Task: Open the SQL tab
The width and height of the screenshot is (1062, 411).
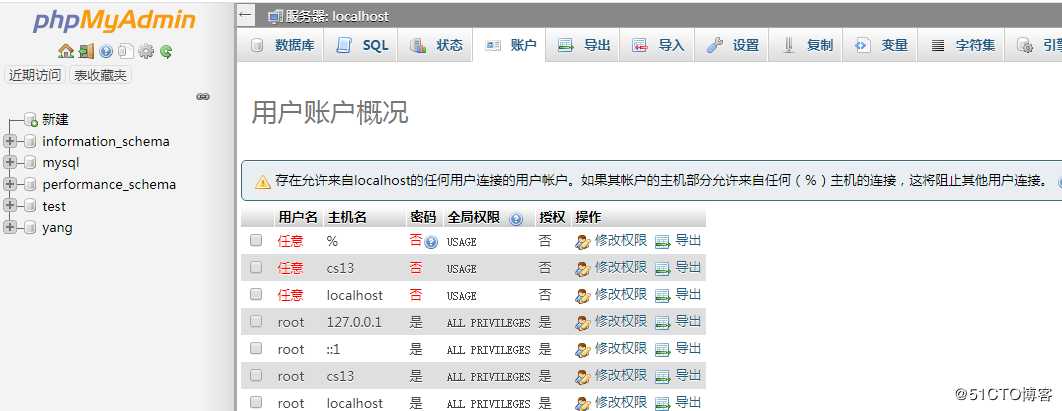Action: [362, 45]
